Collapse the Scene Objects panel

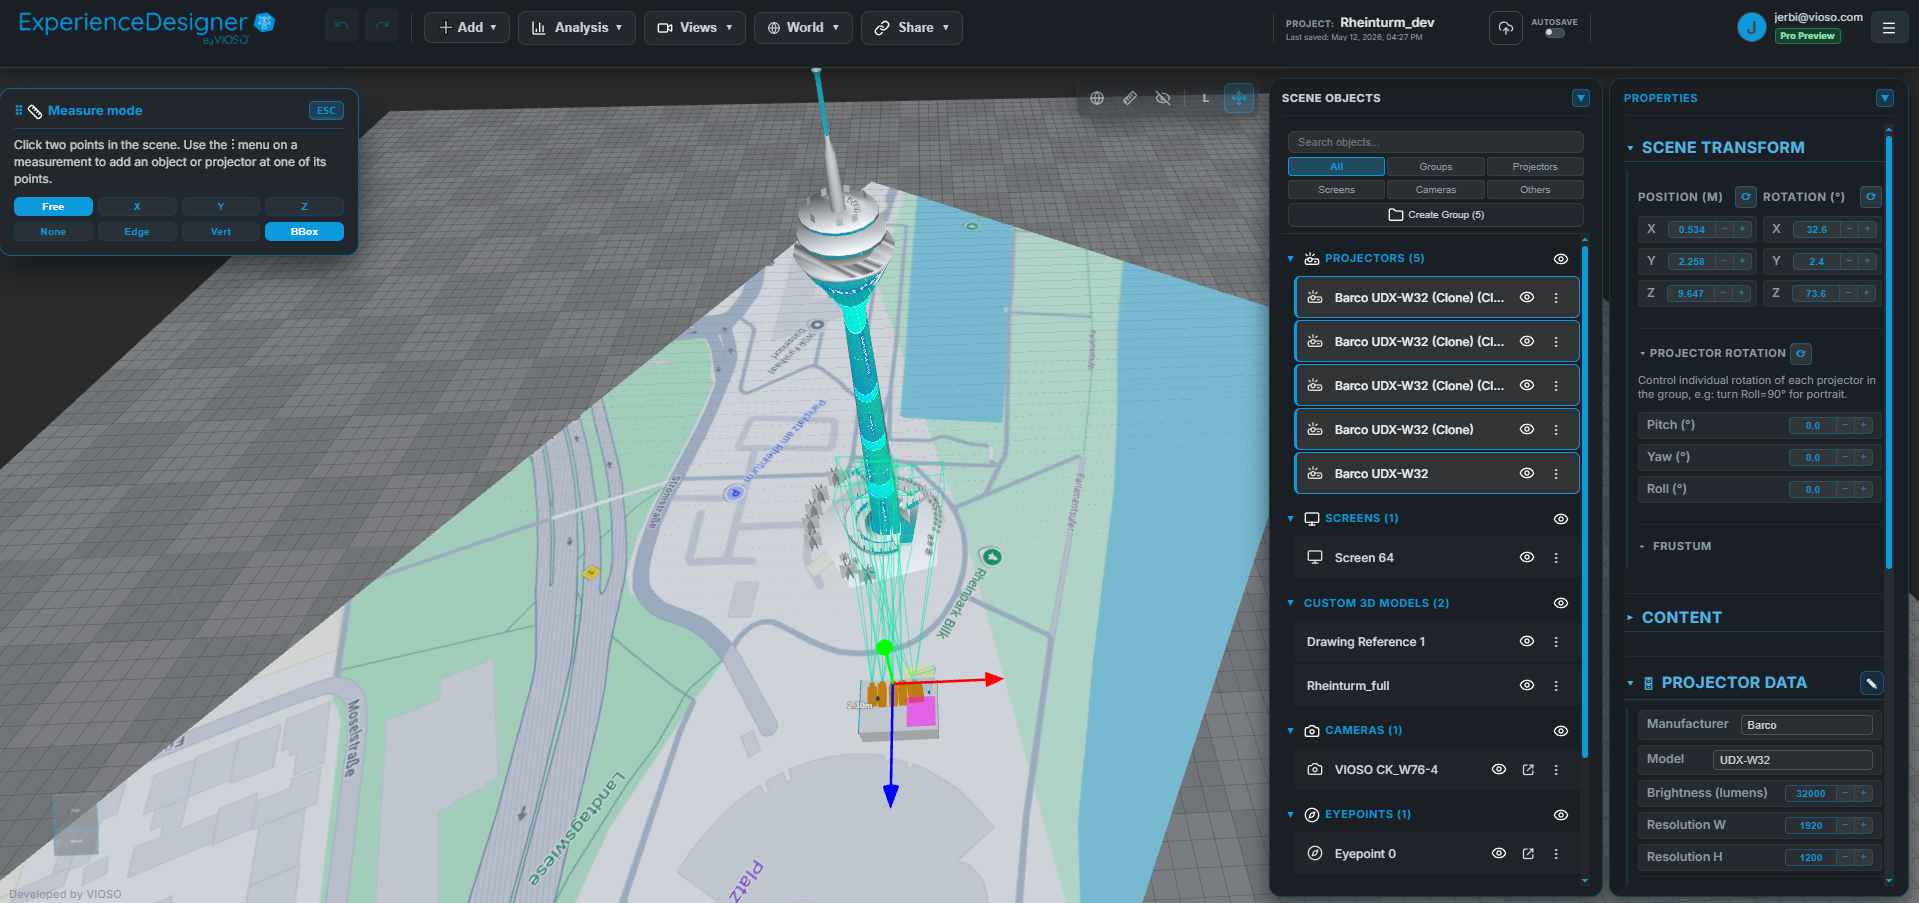pyautogui.click(x=1581, y=98)
